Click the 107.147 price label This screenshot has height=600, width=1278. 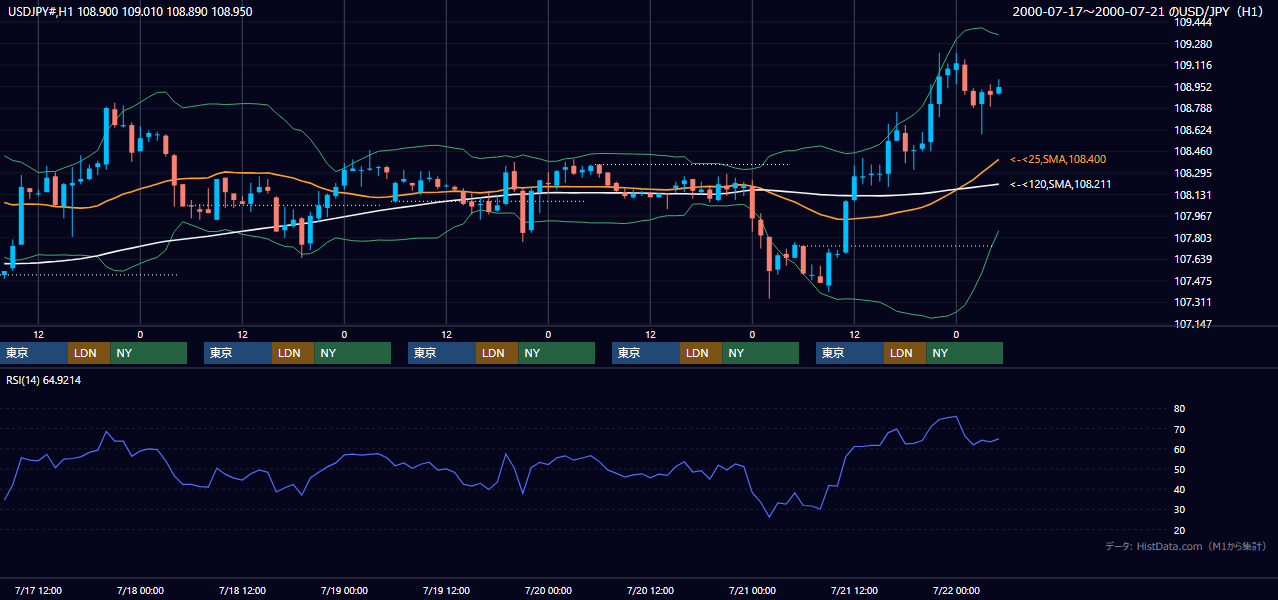[x=1193, y=324]
